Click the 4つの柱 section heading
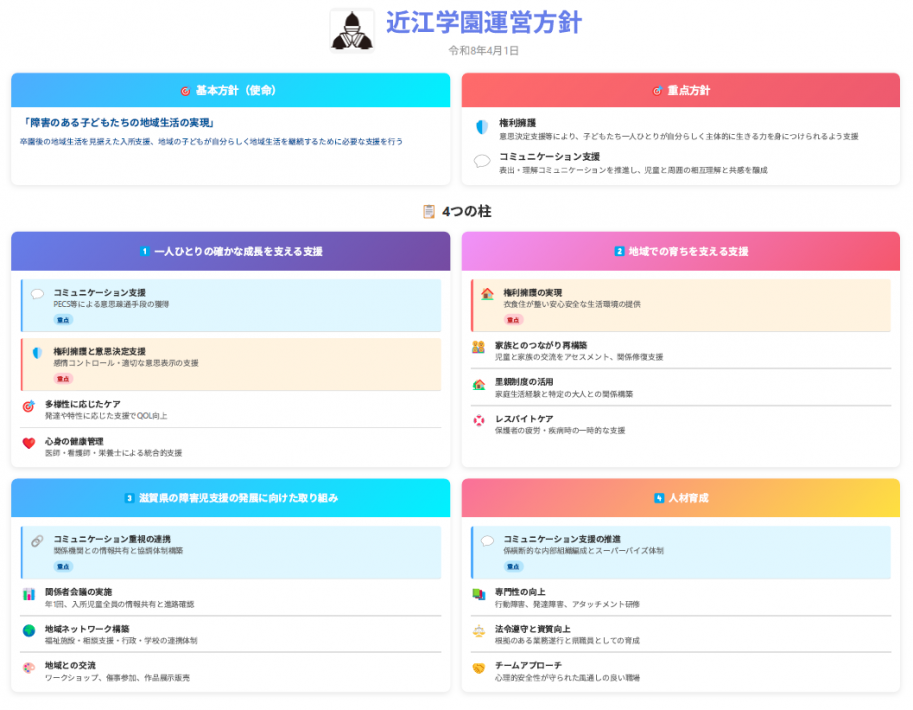913x710 pixels. pos(466,211)
